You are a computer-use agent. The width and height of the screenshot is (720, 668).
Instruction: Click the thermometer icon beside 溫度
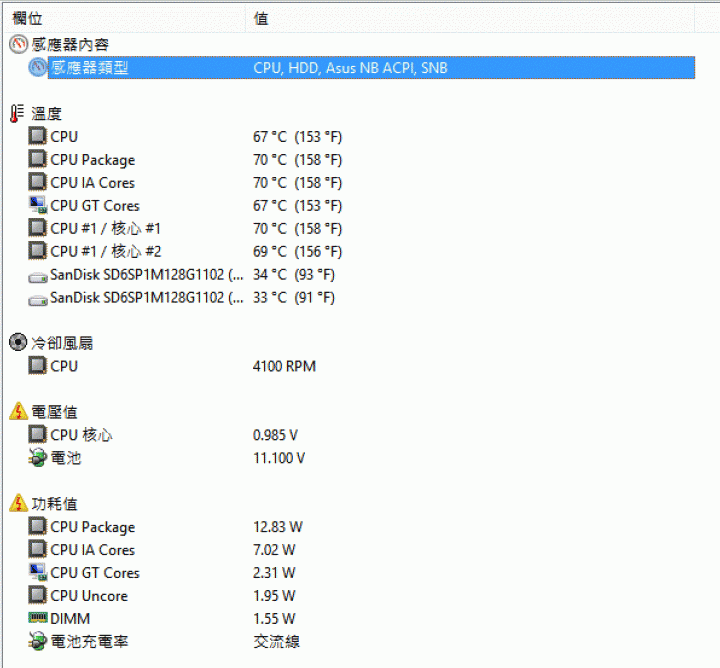click(x=17, y=113)
